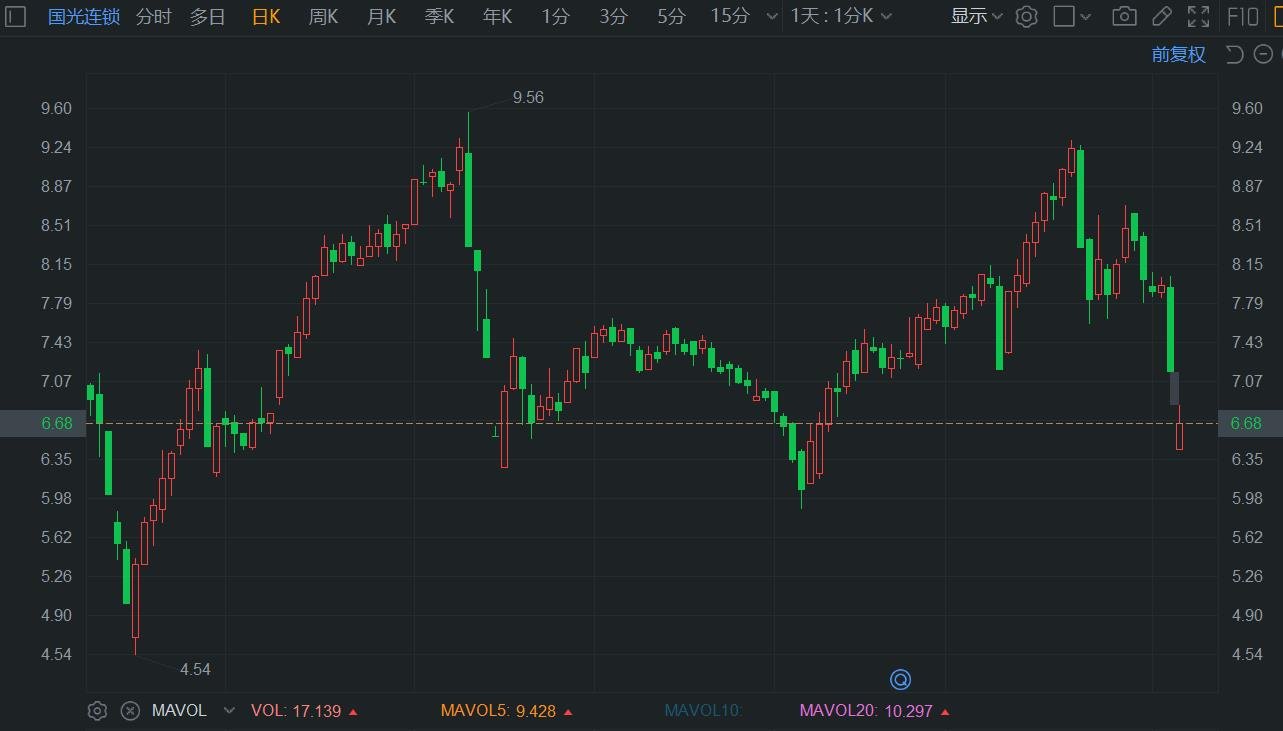Toggle the dimmed MAVOL10 line label
Screen dimensions: 1283x731
(x=703, y=711)
